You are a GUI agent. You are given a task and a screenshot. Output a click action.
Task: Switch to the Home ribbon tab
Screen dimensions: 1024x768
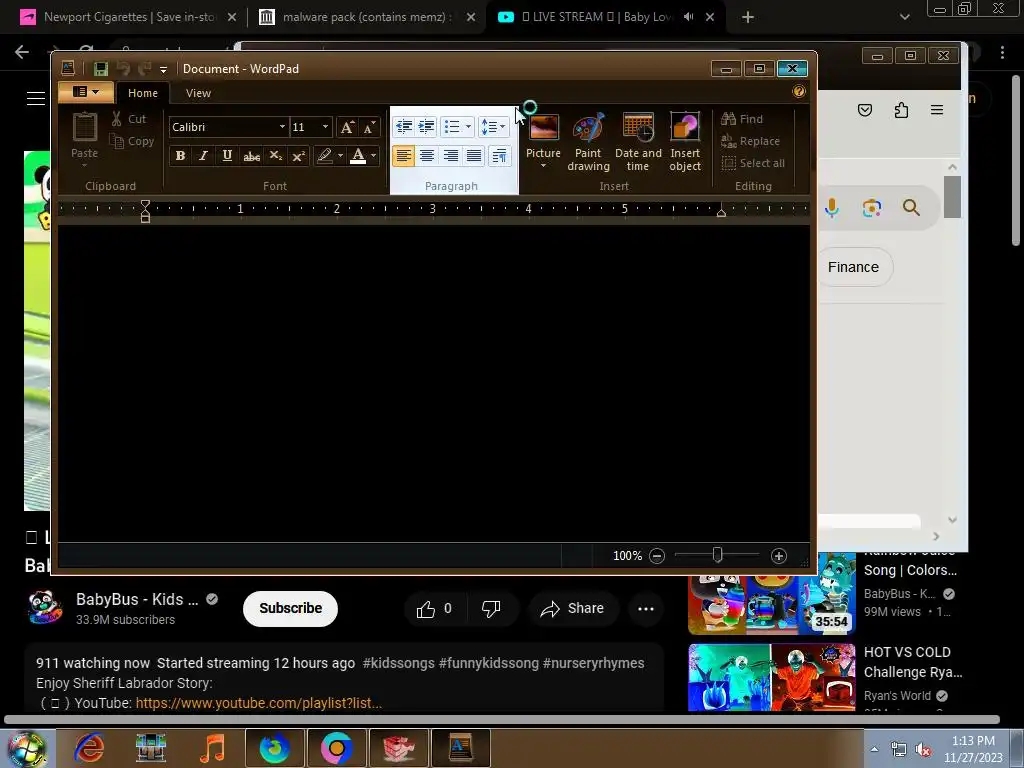click(142, 93)
